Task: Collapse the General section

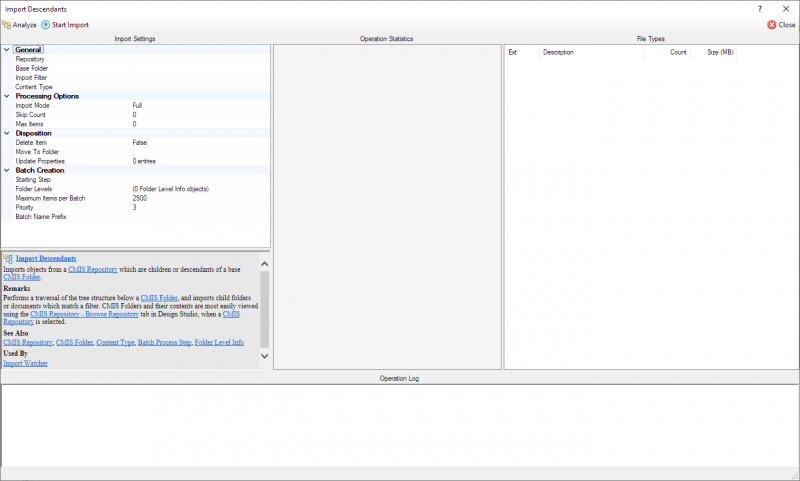Action: pyautogui.click(x=7, y=50)
